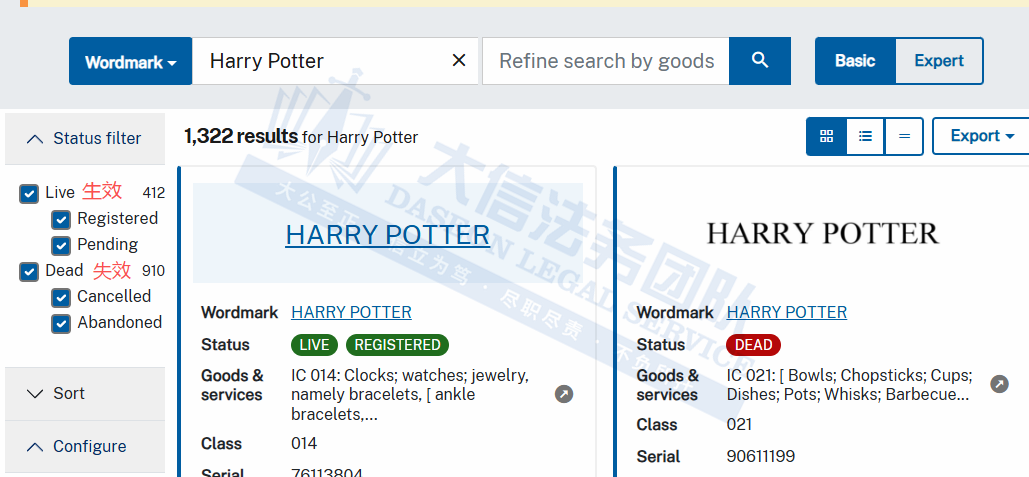Click goods text starting IC 021: Bowls
The height and width of the screenshot is (477, 1029).
coord(849,385)
